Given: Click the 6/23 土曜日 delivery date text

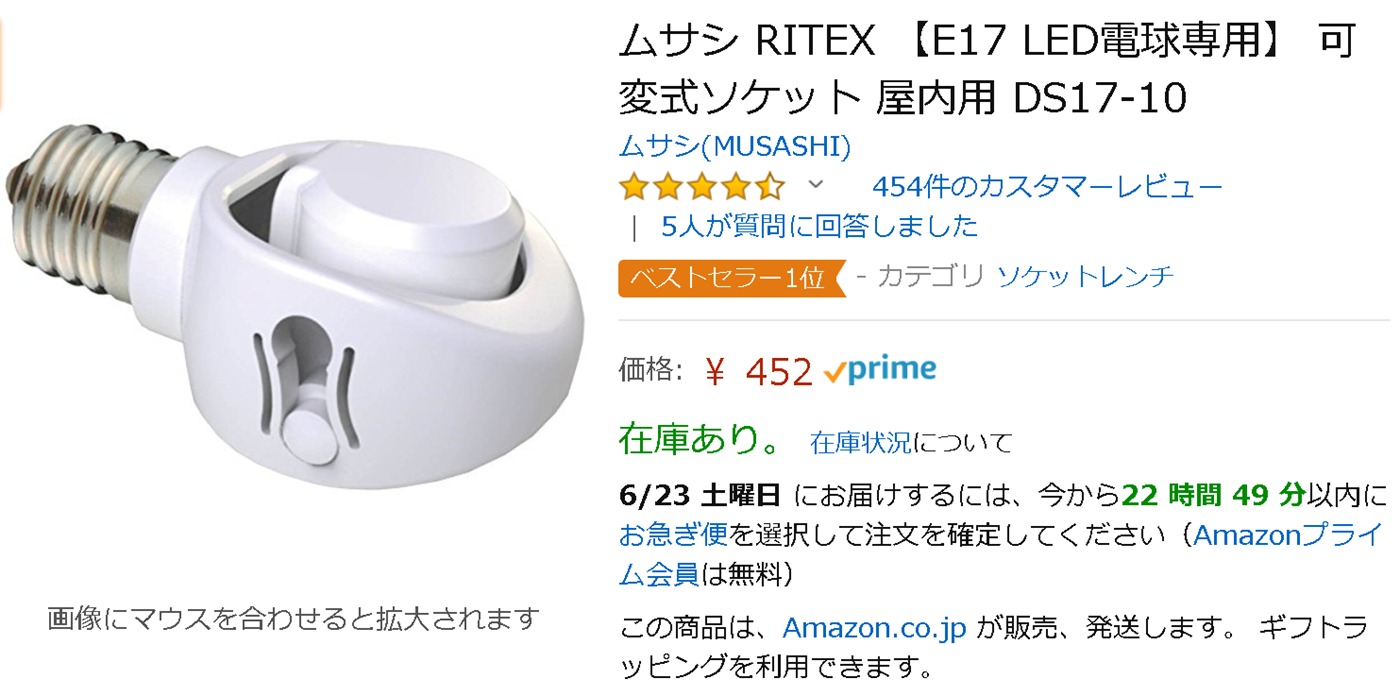Looking at the screenshot, I should pos(699,494).
